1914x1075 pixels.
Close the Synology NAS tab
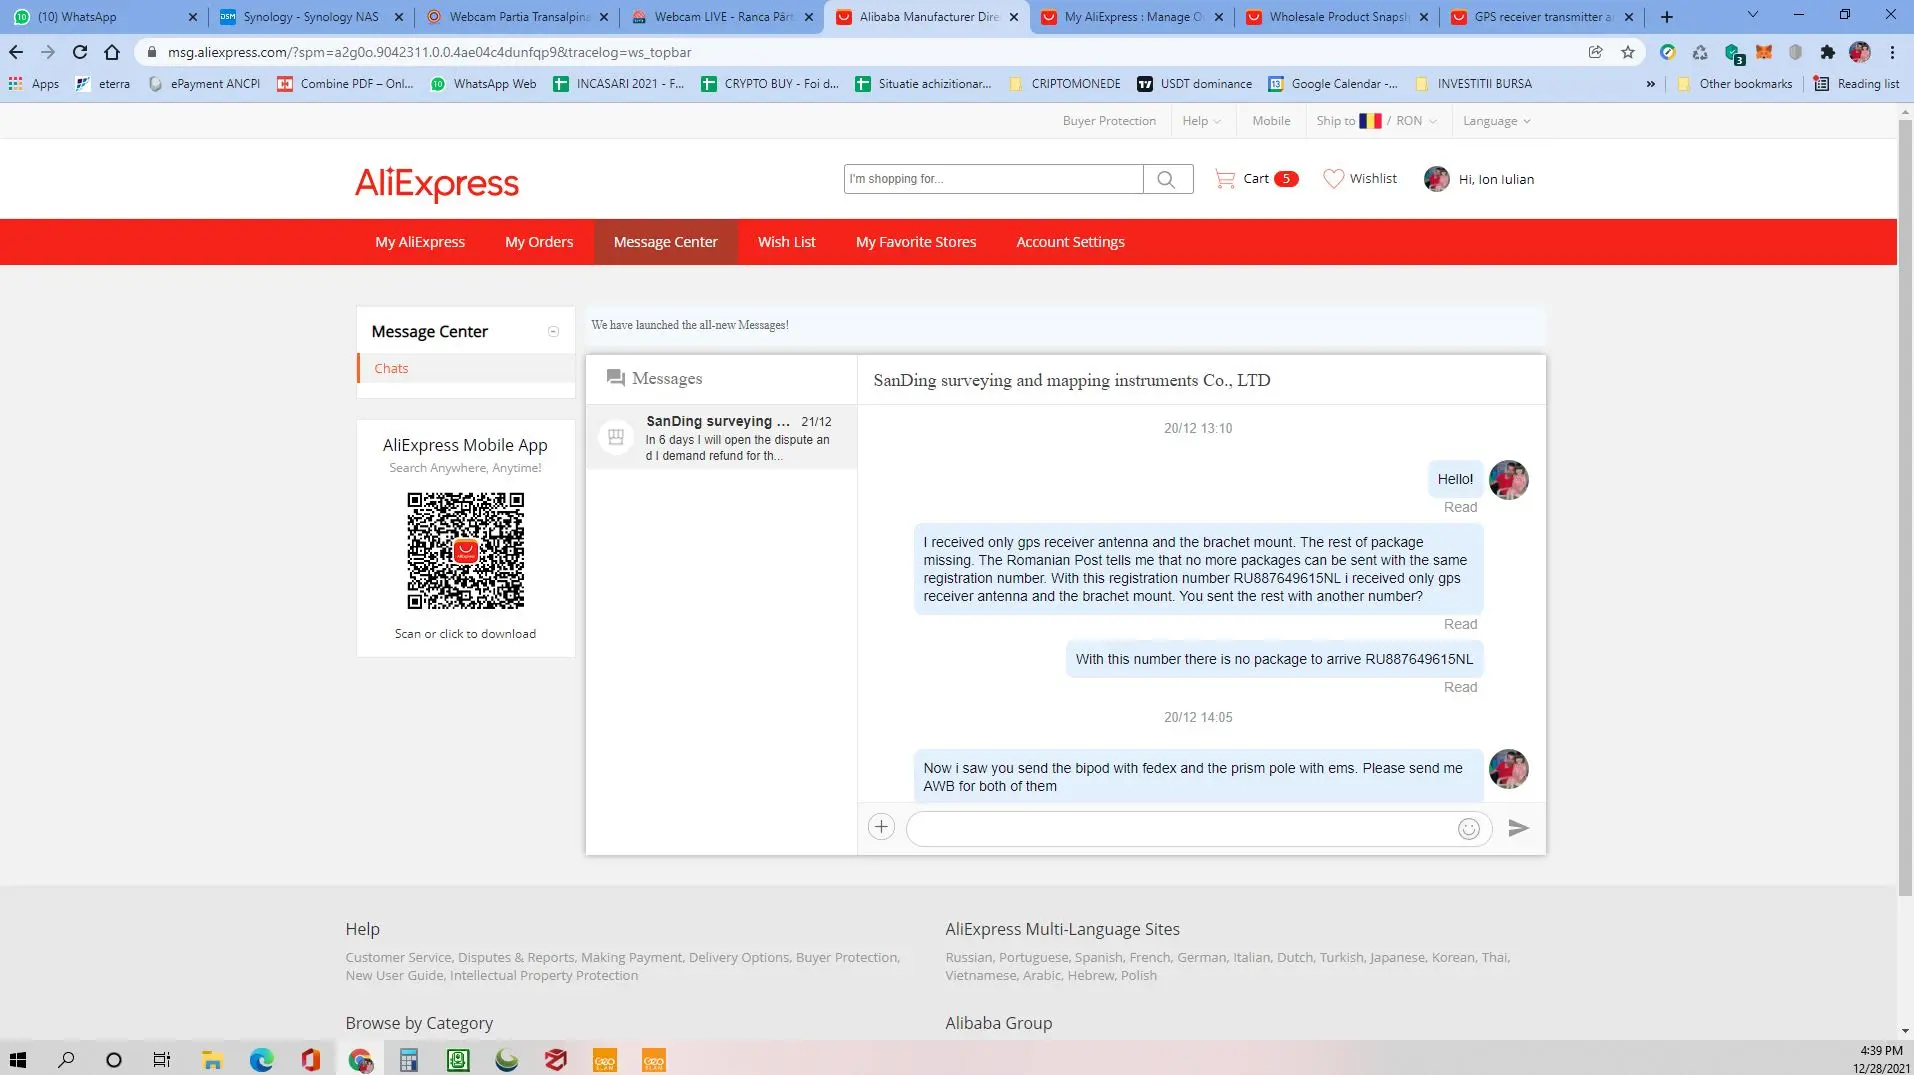[x=398, y=17]
